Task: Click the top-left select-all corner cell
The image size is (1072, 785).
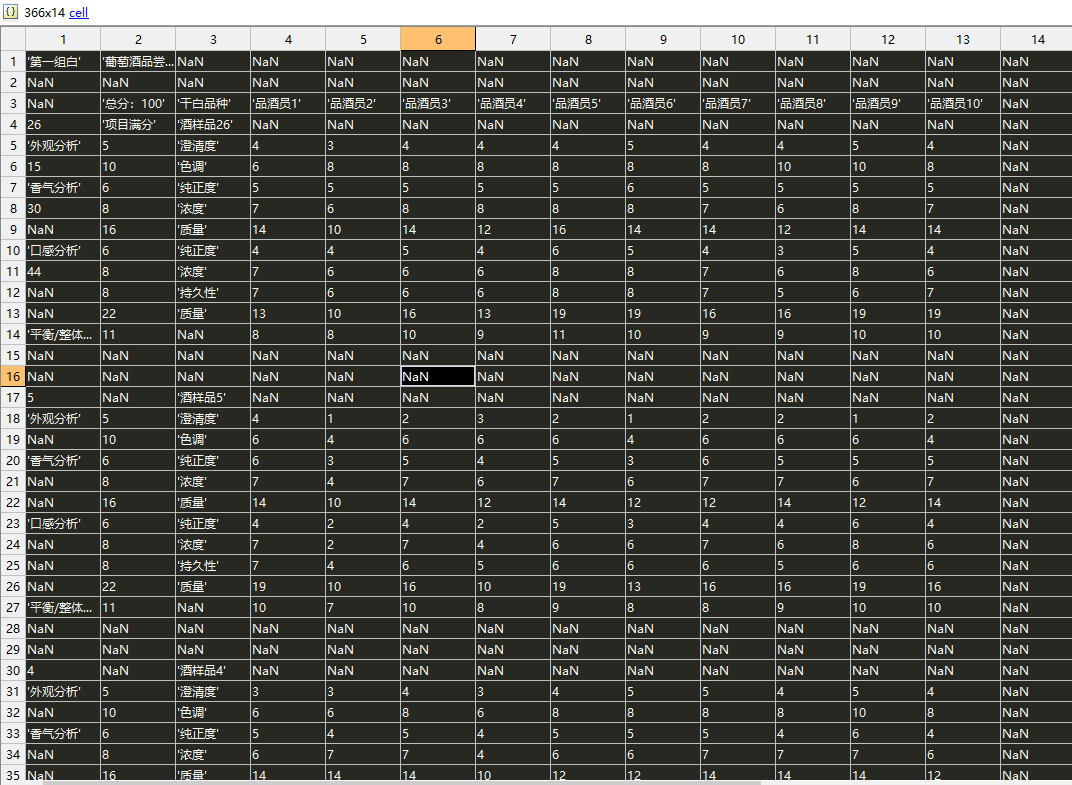Action: [x=13, y=39]
